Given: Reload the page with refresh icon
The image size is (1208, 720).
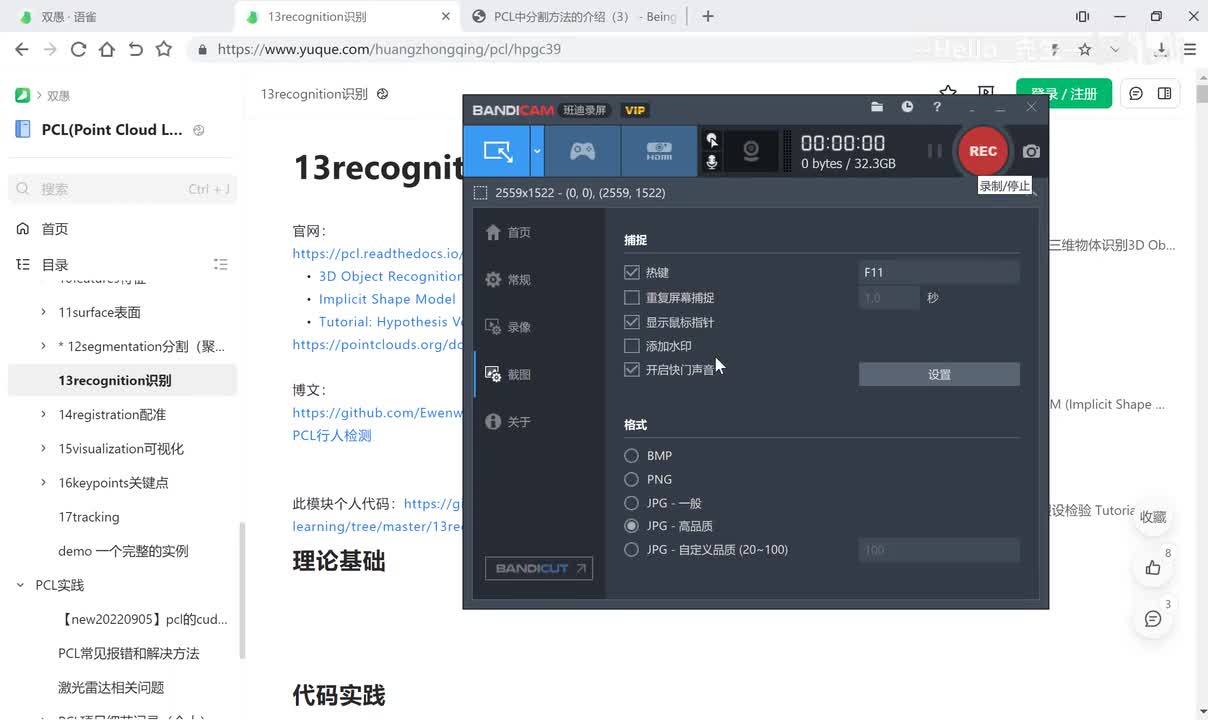Looking at the screenshot, I should click(78, 49).
